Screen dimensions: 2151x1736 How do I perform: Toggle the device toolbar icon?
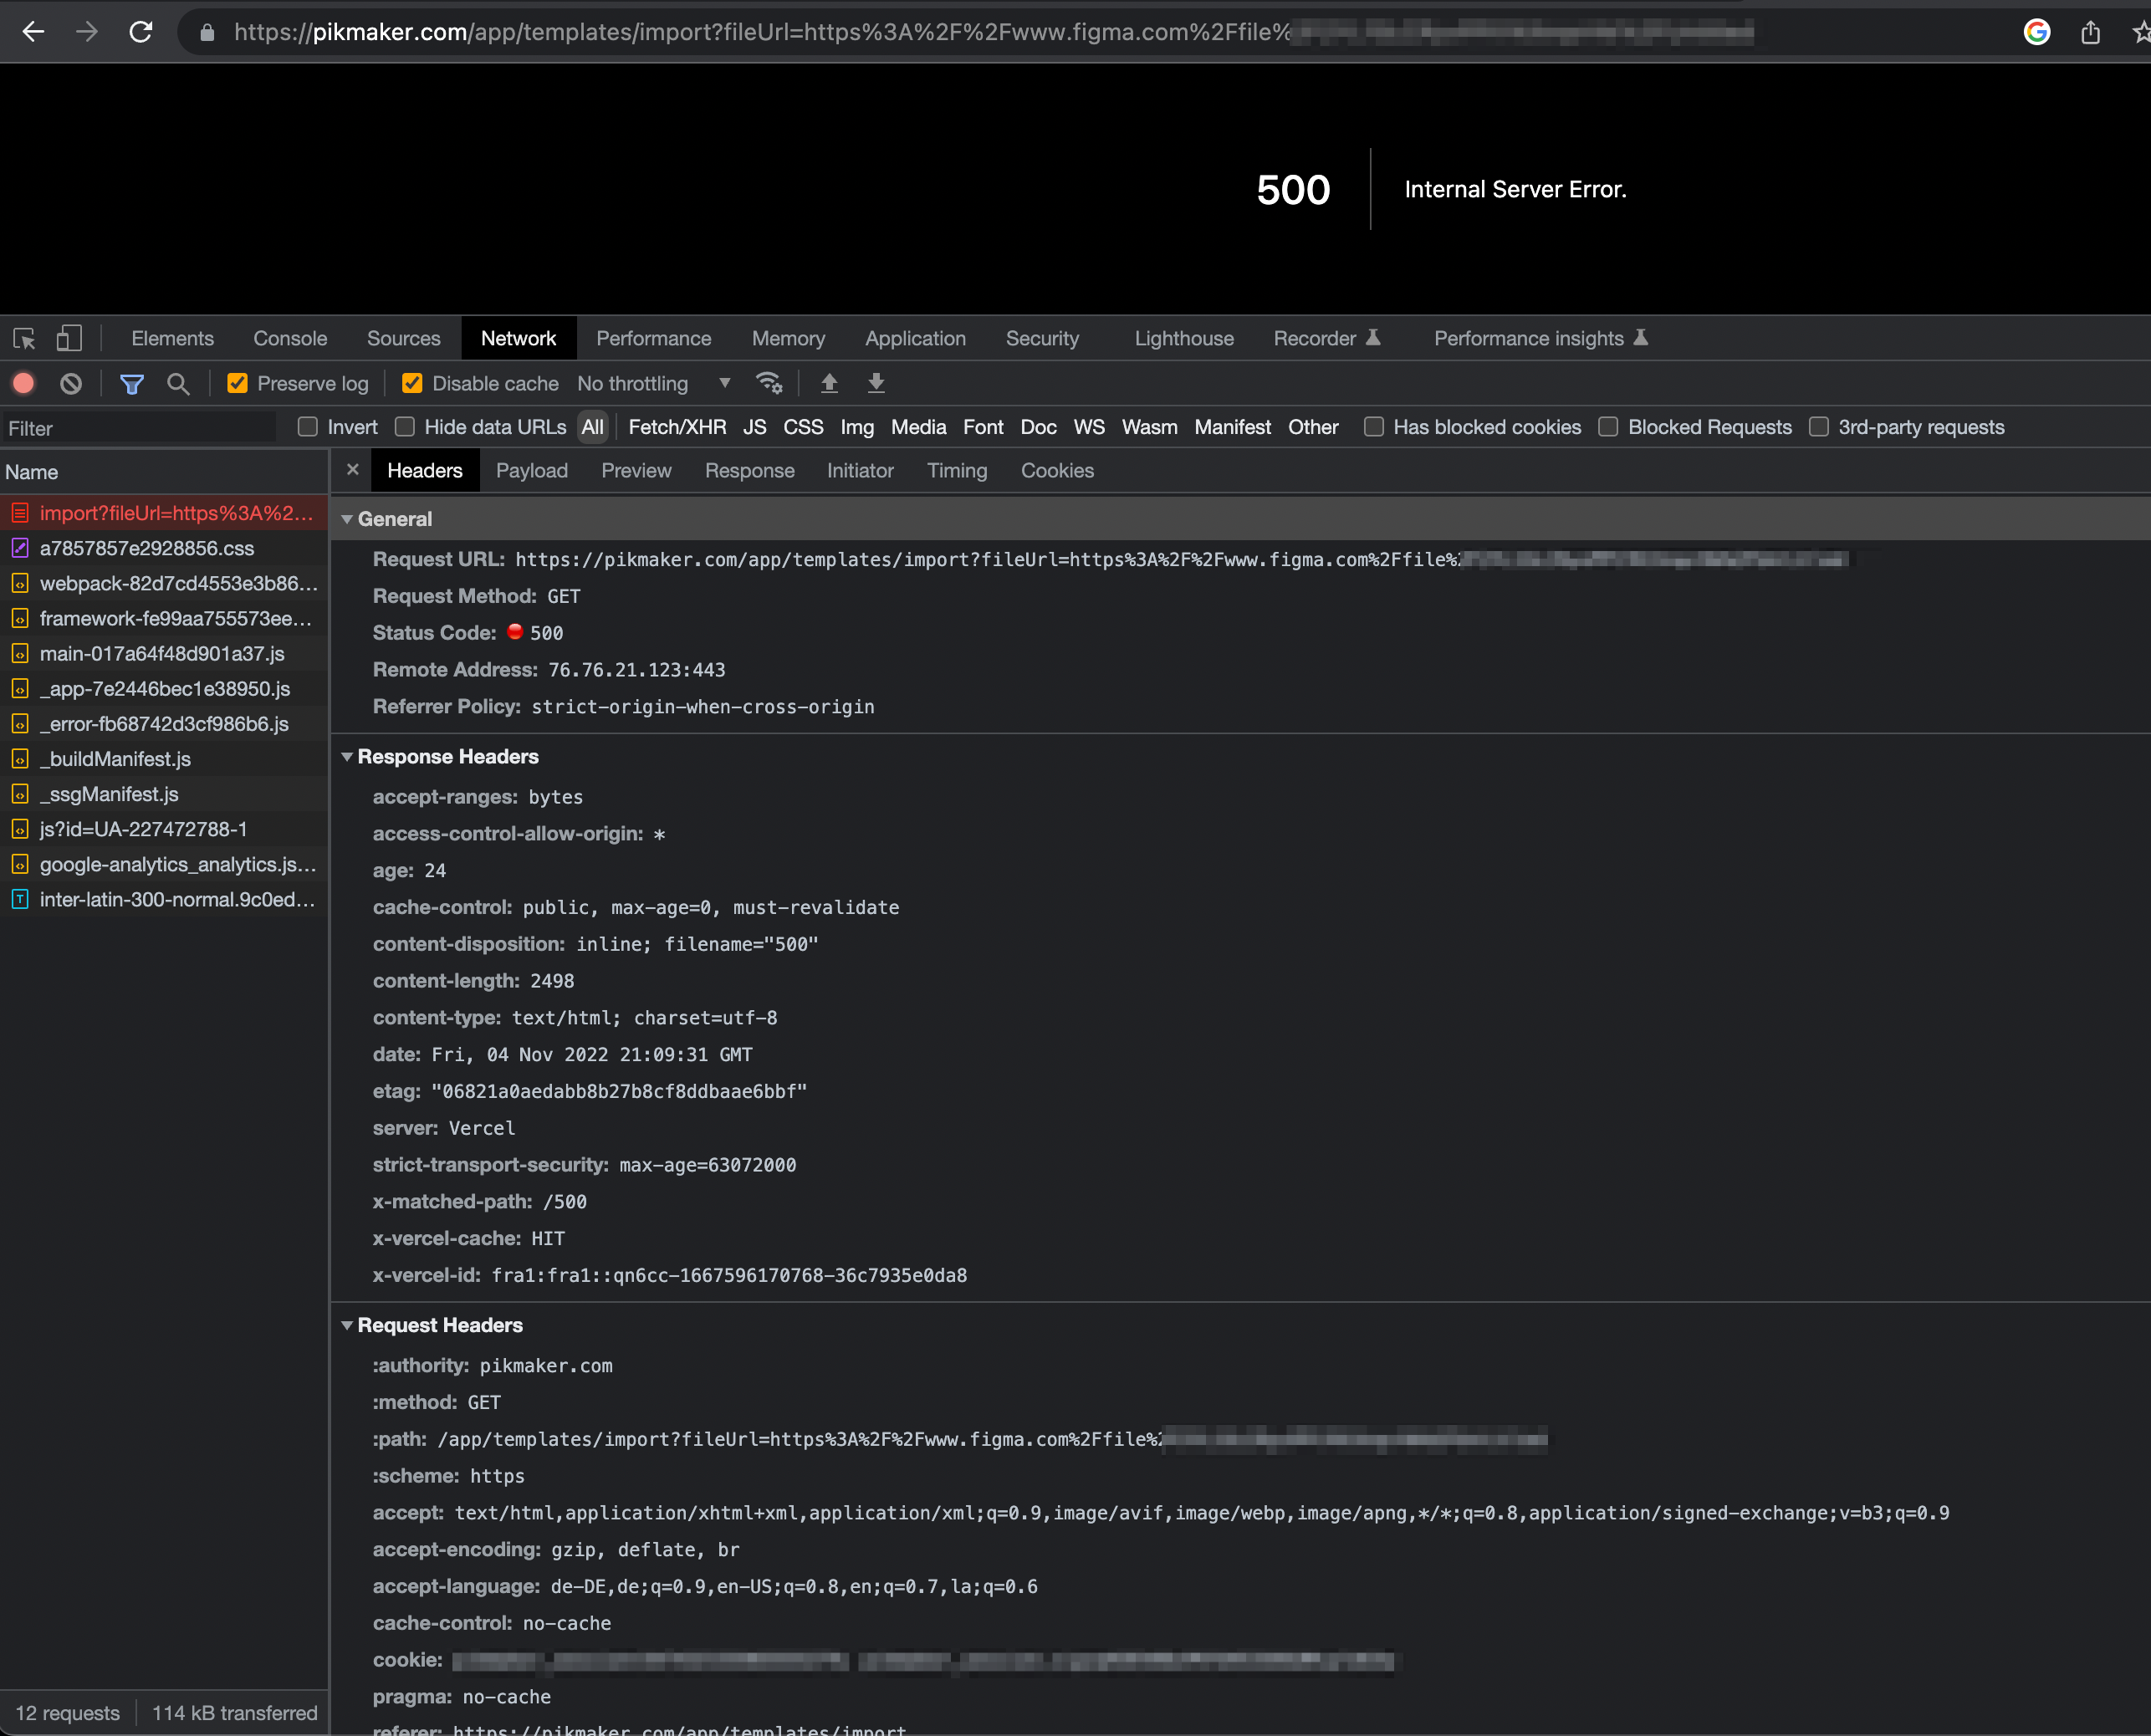point(68,338)
